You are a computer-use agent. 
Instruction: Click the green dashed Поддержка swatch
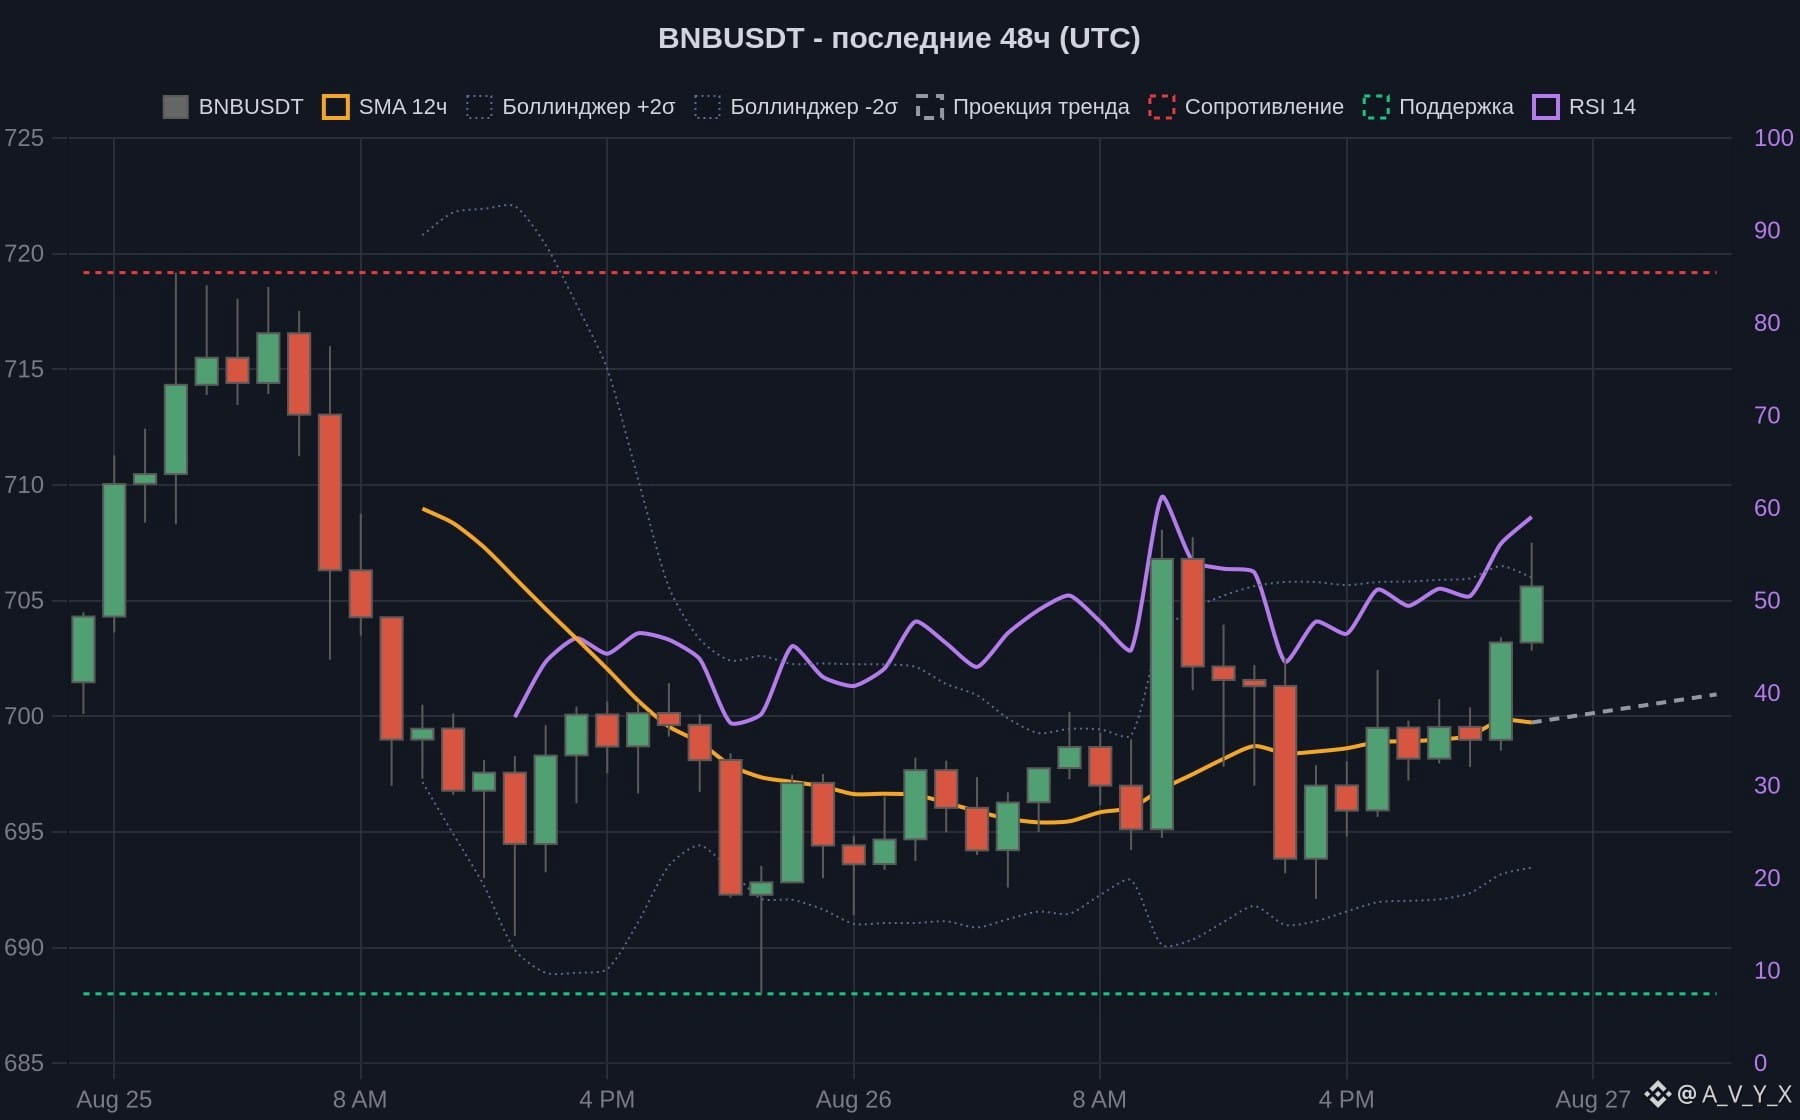pos(1375,107)
